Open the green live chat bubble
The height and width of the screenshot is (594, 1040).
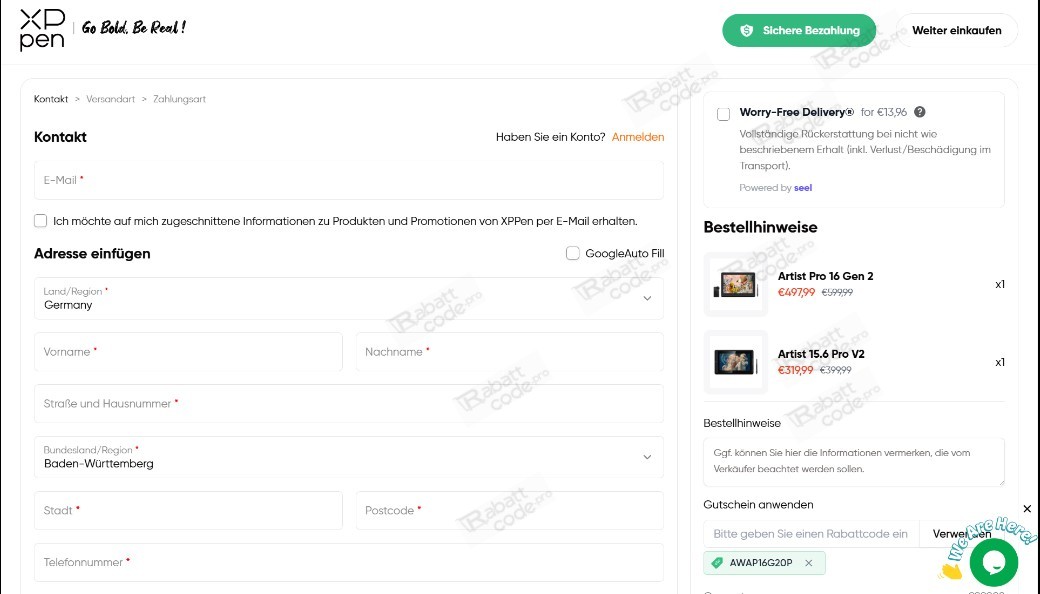(x=994, y=562)
